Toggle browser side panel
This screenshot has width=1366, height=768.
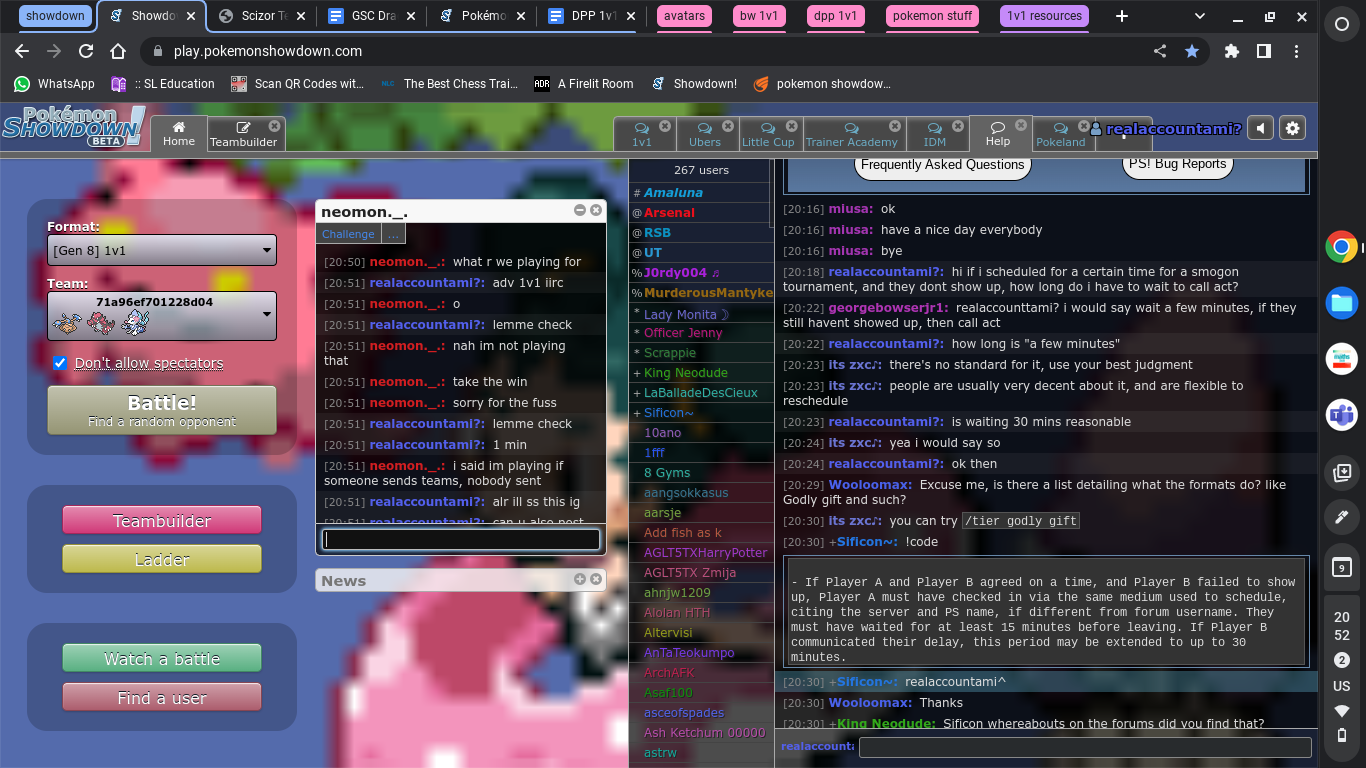(x=1264, y=51)
